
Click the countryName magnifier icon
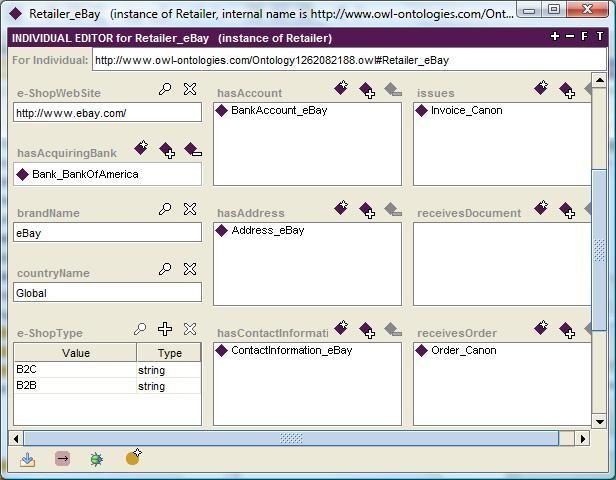coord(165,269)
